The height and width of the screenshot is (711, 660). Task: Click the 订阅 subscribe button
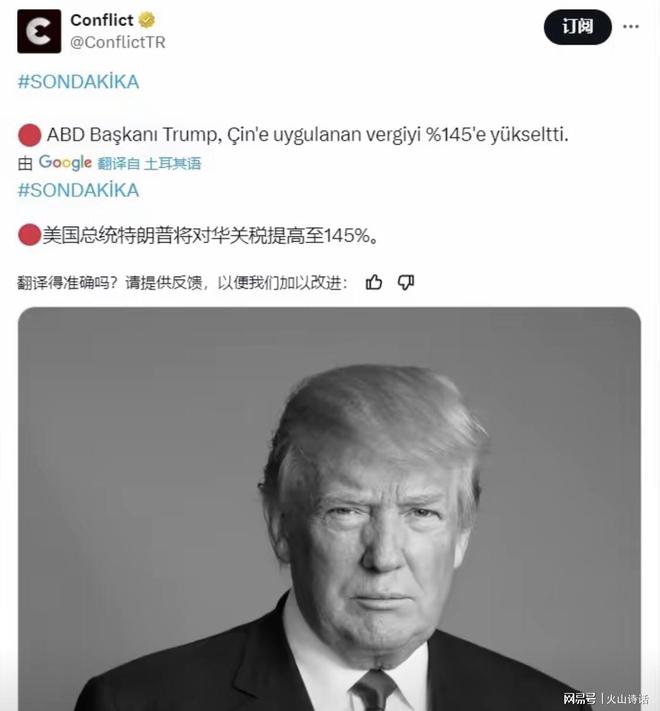pos(578,27)
